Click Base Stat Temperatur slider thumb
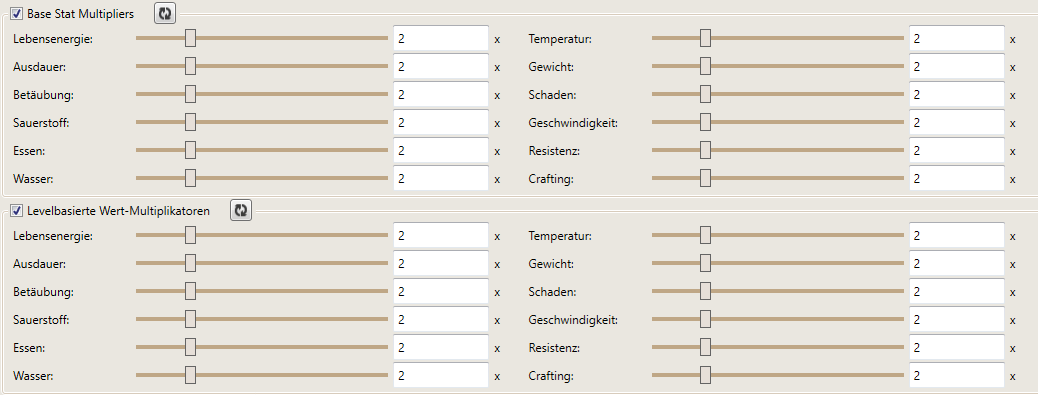1038x395 pixels. click(706, 38)
